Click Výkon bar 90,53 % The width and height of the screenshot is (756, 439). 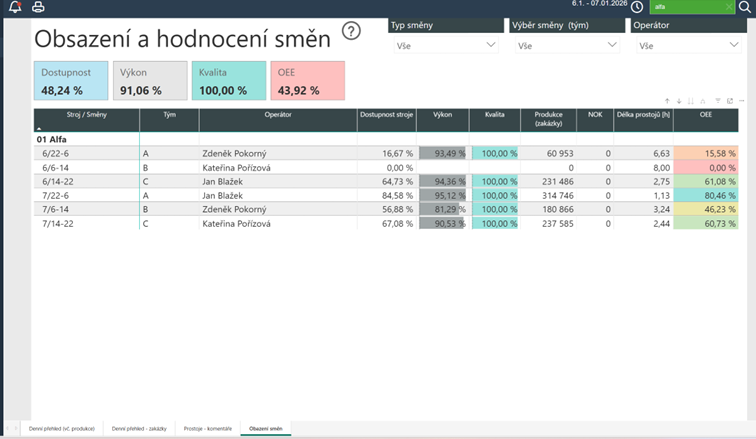click(443, 224)
